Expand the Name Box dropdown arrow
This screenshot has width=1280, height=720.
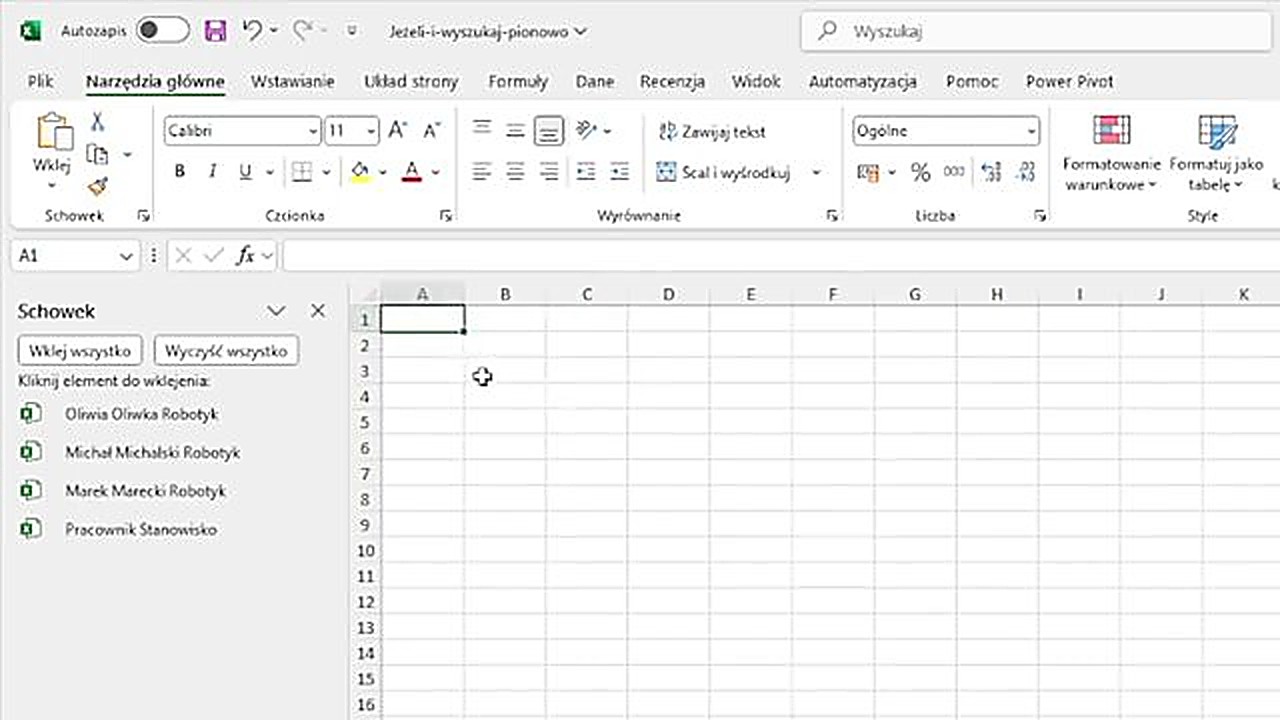pos(126,256)
